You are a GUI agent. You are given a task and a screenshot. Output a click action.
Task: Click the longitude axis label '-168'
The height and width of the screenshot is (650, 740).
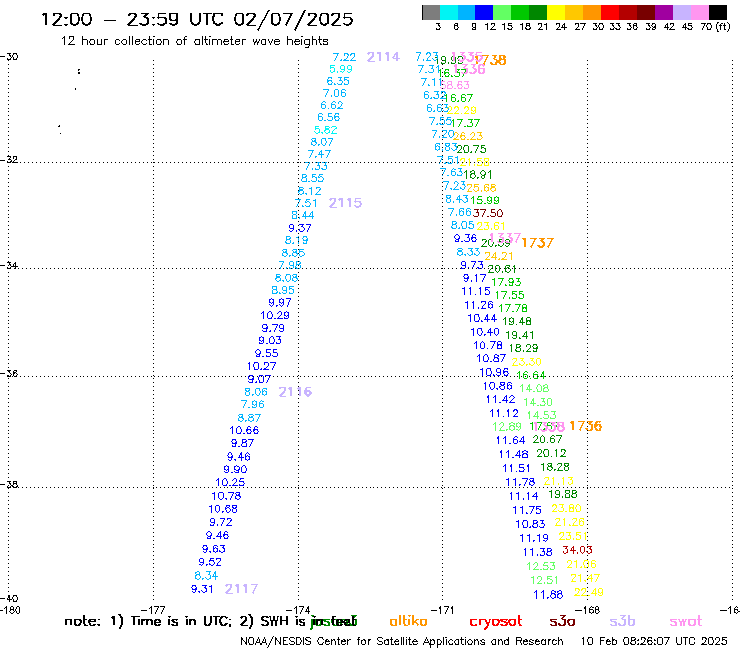click(x=588, y=610)
